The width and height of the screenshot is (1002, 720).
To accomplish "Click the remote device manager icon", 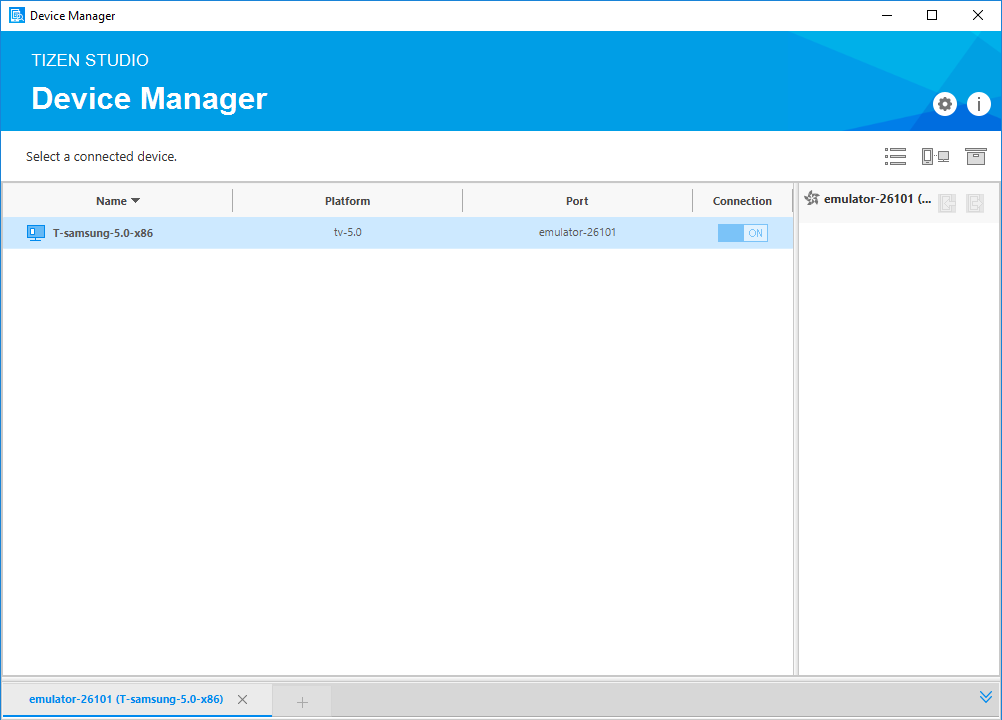I will pyautogui.click(x=935, y=157).
